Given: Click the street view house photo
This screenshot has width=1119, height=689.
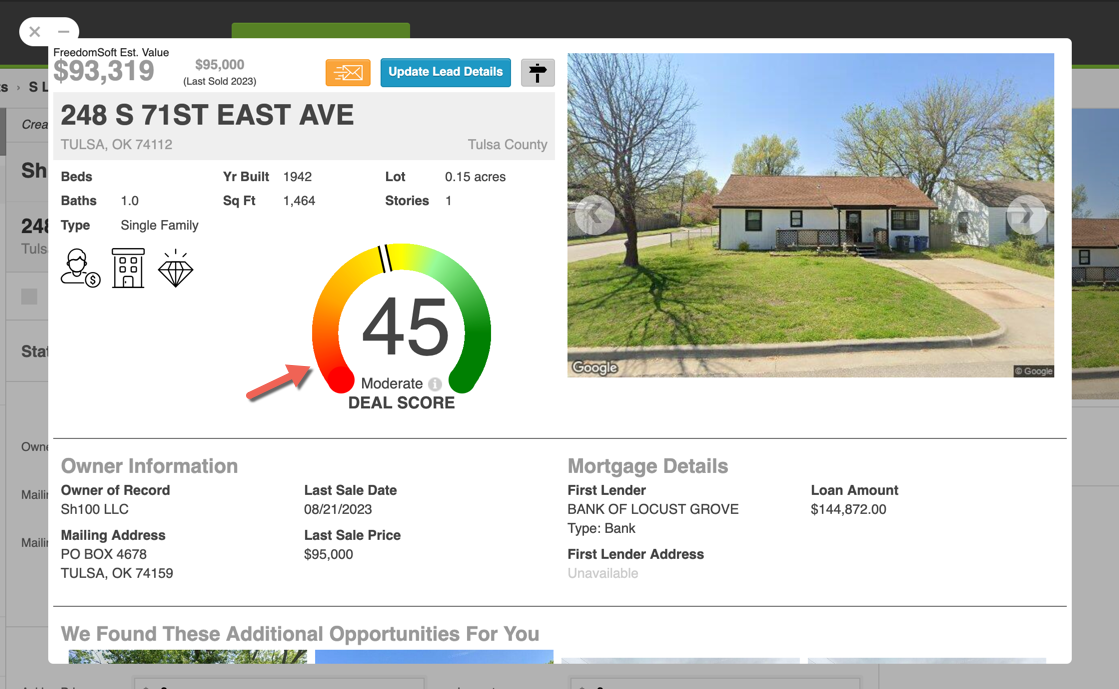Looking at the screenshot, I should 811,215.
